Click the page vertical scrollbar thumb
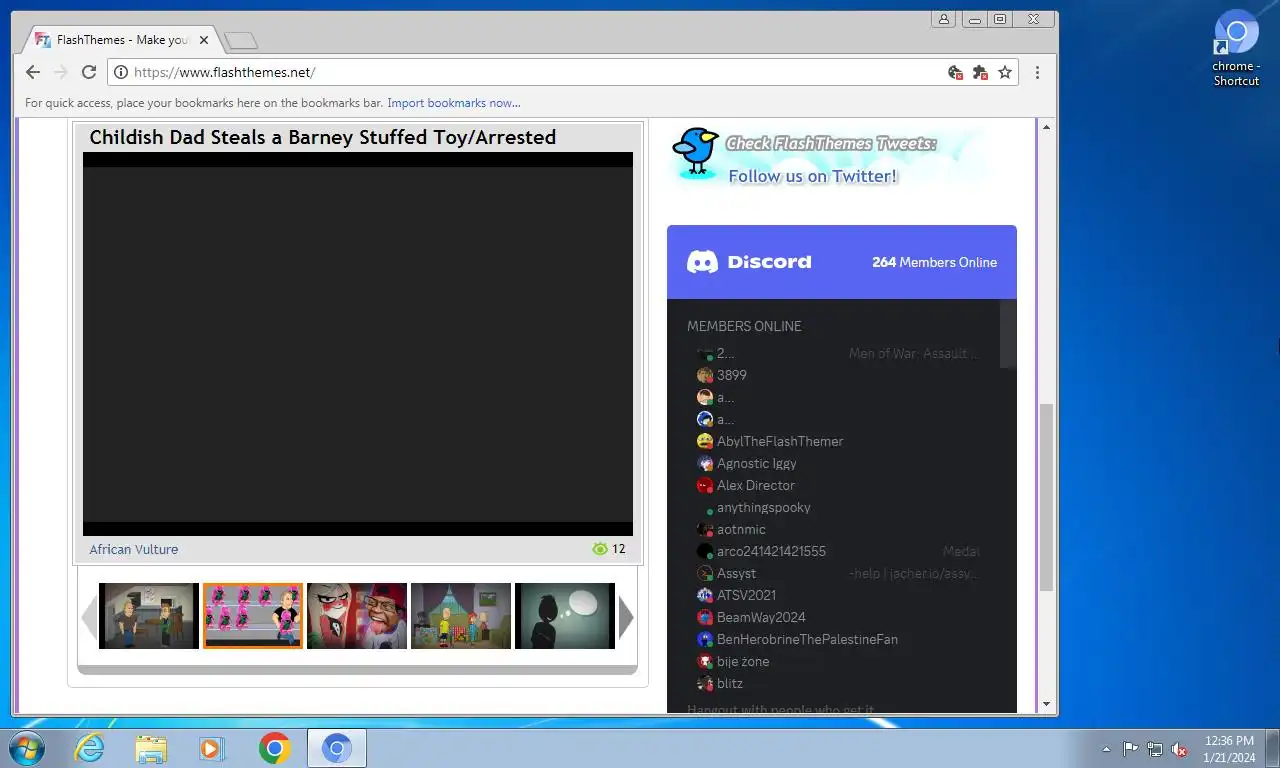 pos(1047,497)
